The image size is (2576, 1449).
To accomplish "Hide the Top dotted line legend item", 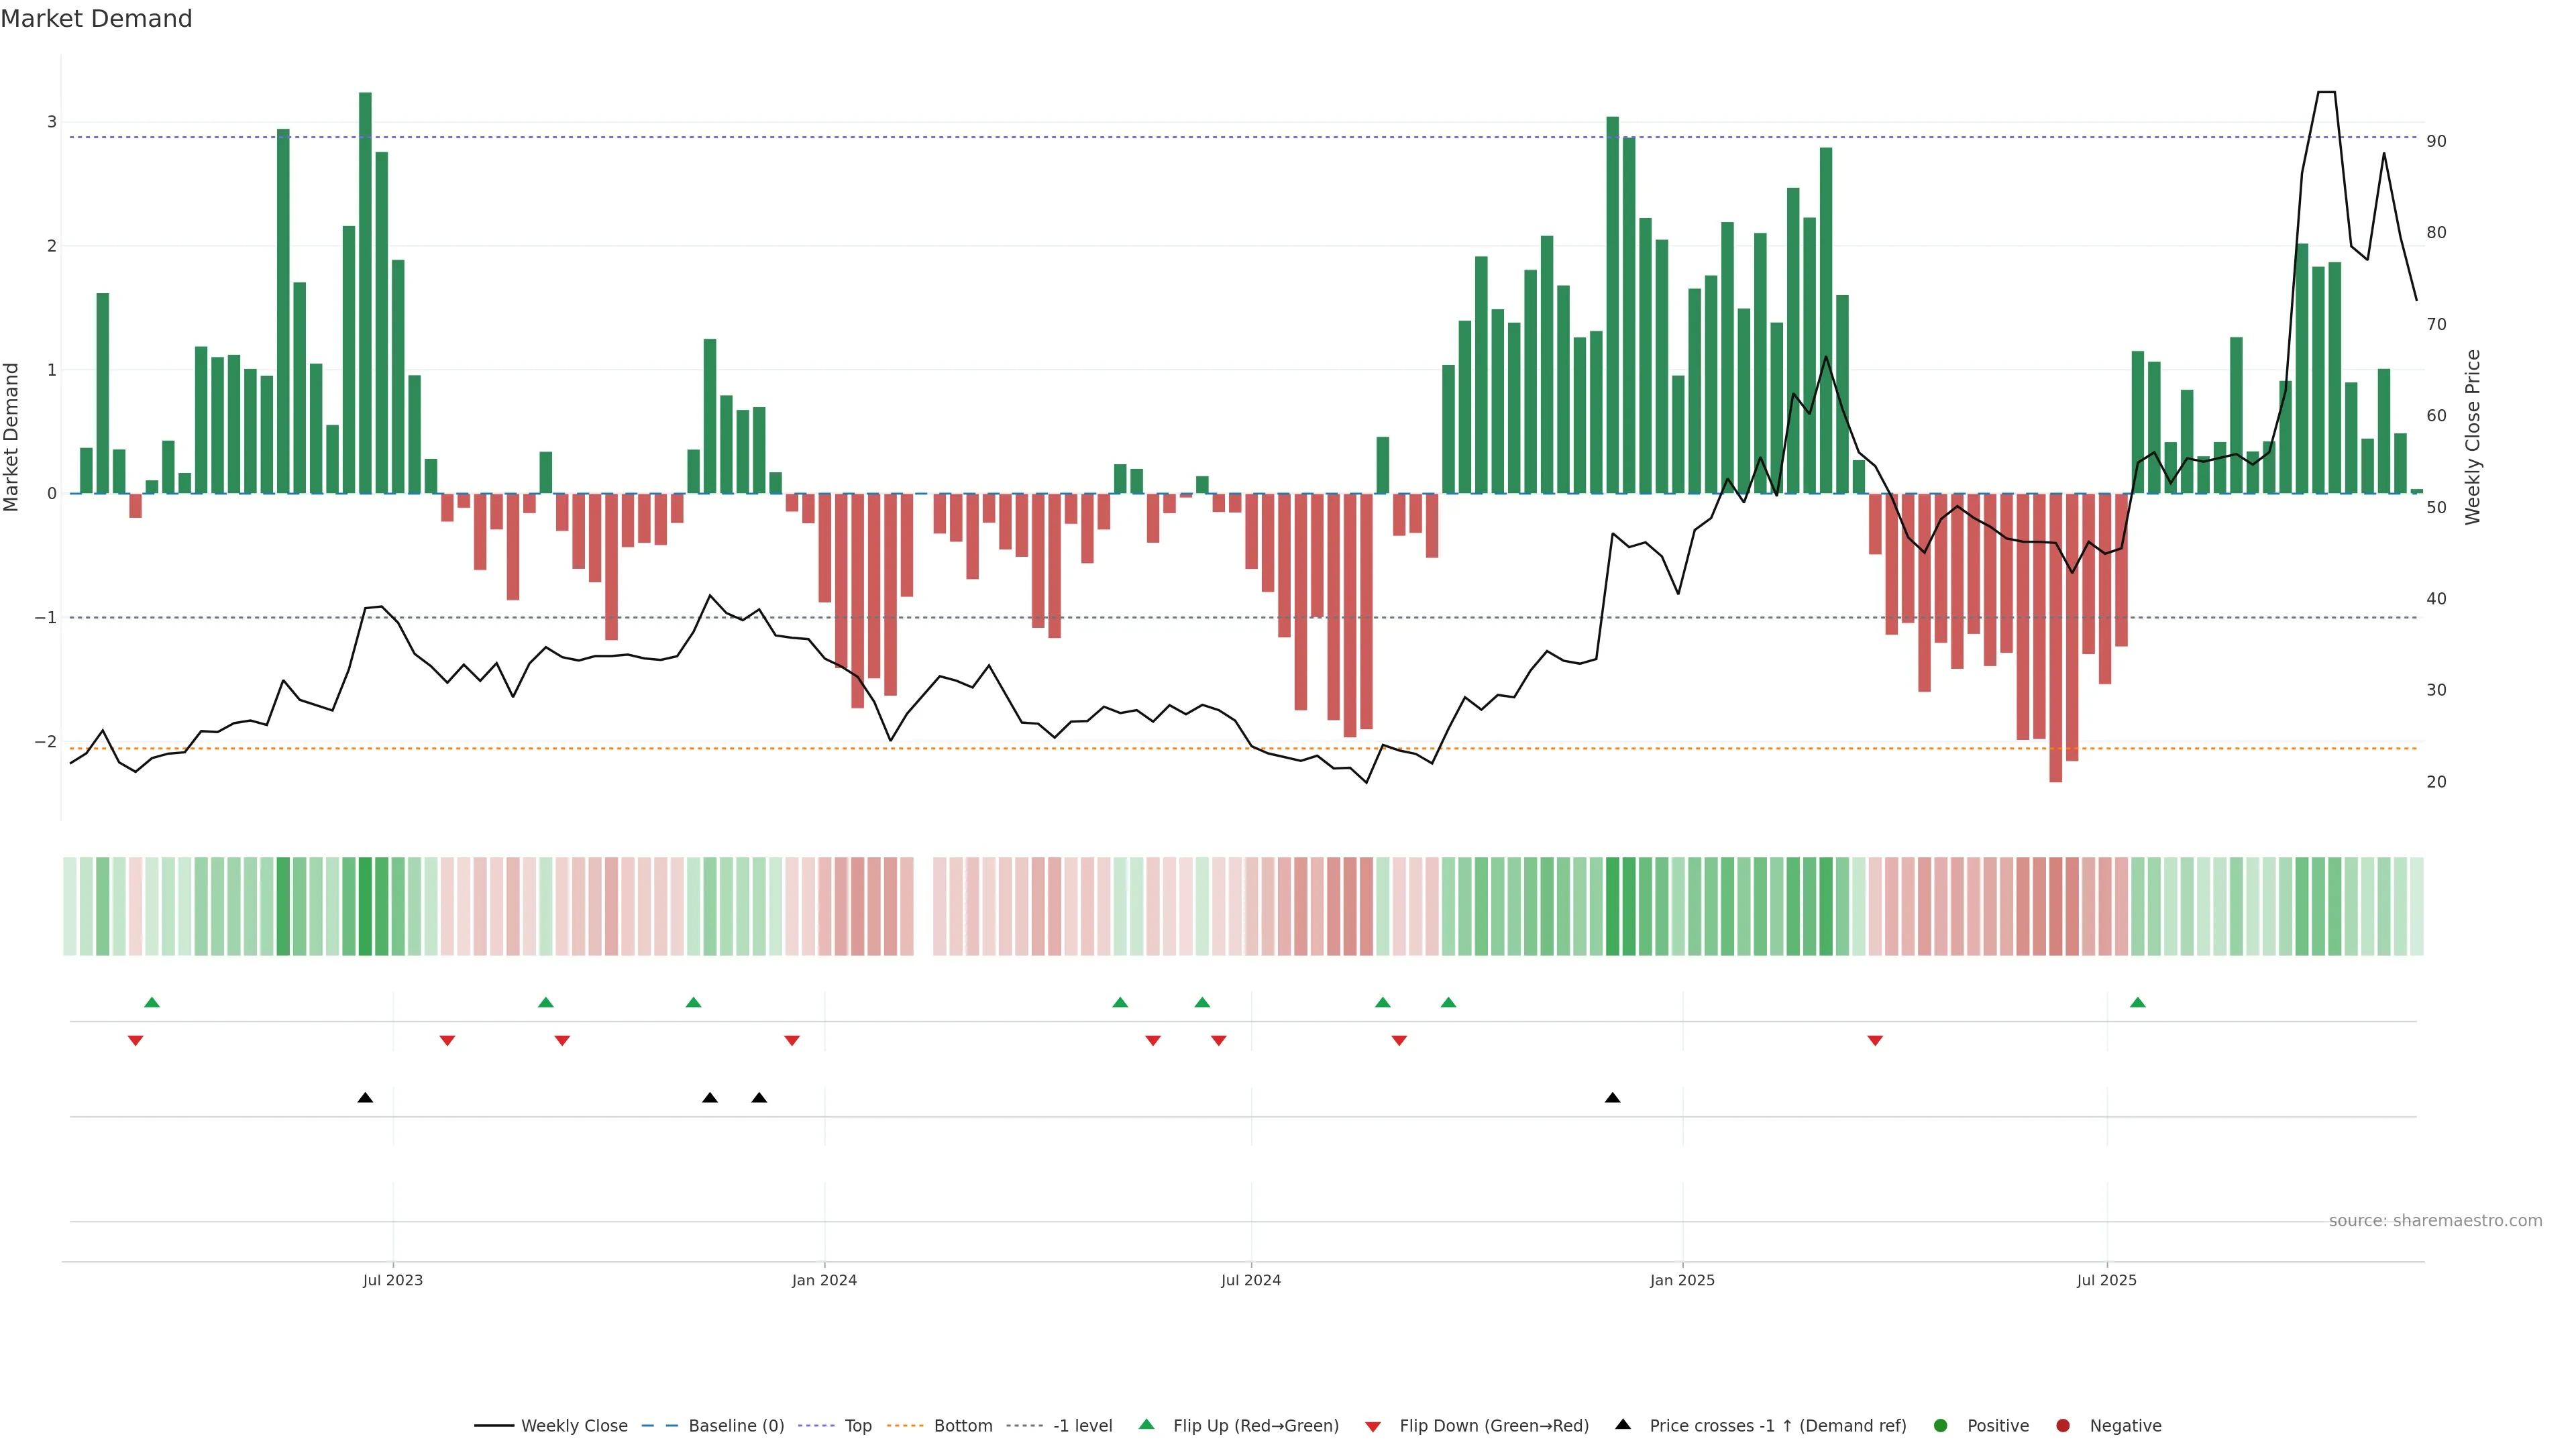I will (x=857, y=1426).
